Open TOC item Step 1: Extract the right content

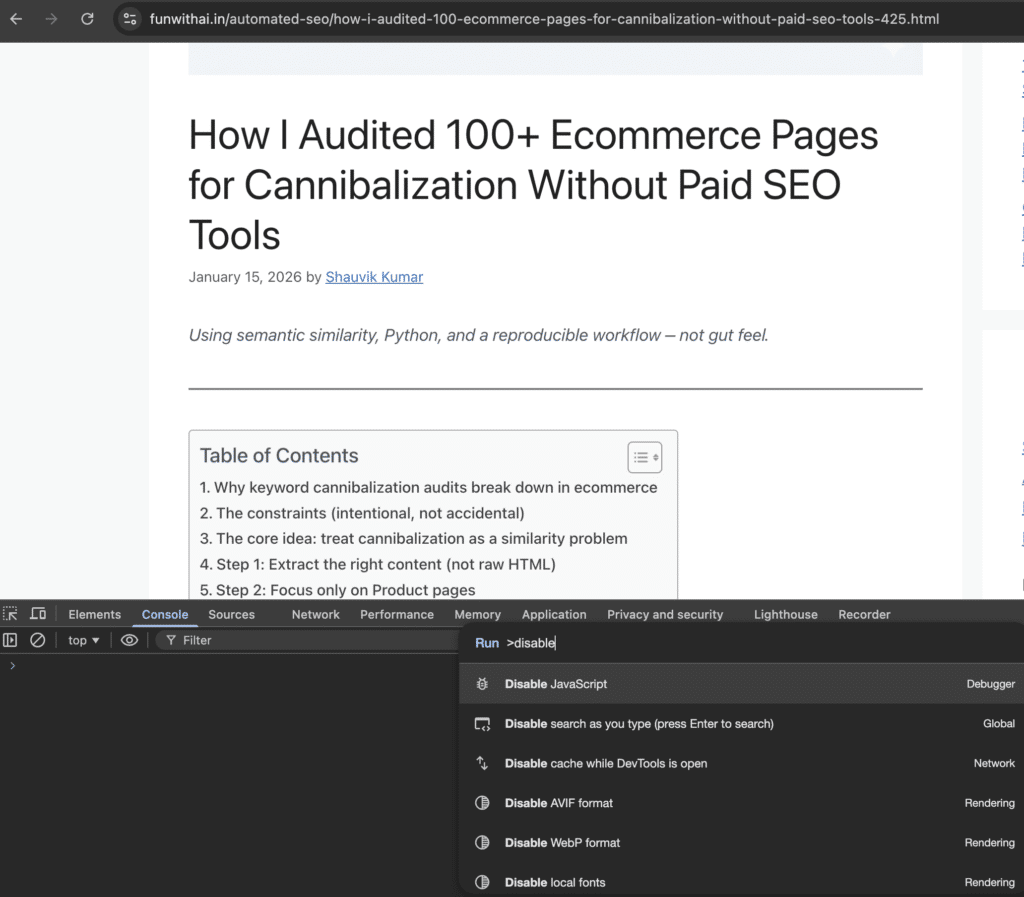pyautogui.click(x=377, y=564)
